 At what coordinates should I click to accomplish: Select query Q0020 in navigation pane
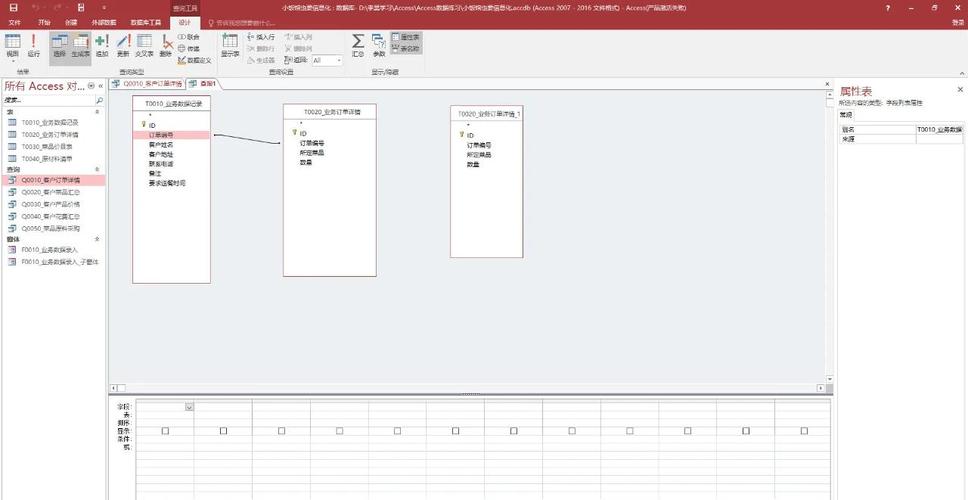click(x=51, y=192)
